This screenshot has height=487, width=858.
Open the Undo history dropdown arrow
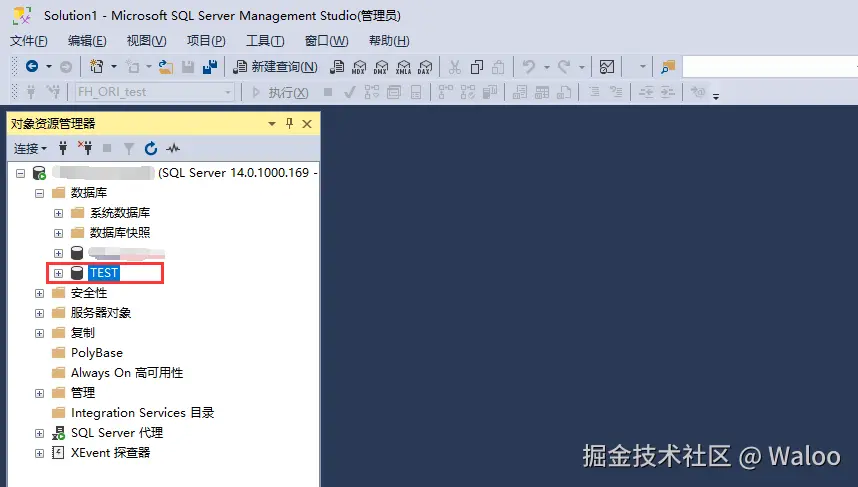(546, 67)
